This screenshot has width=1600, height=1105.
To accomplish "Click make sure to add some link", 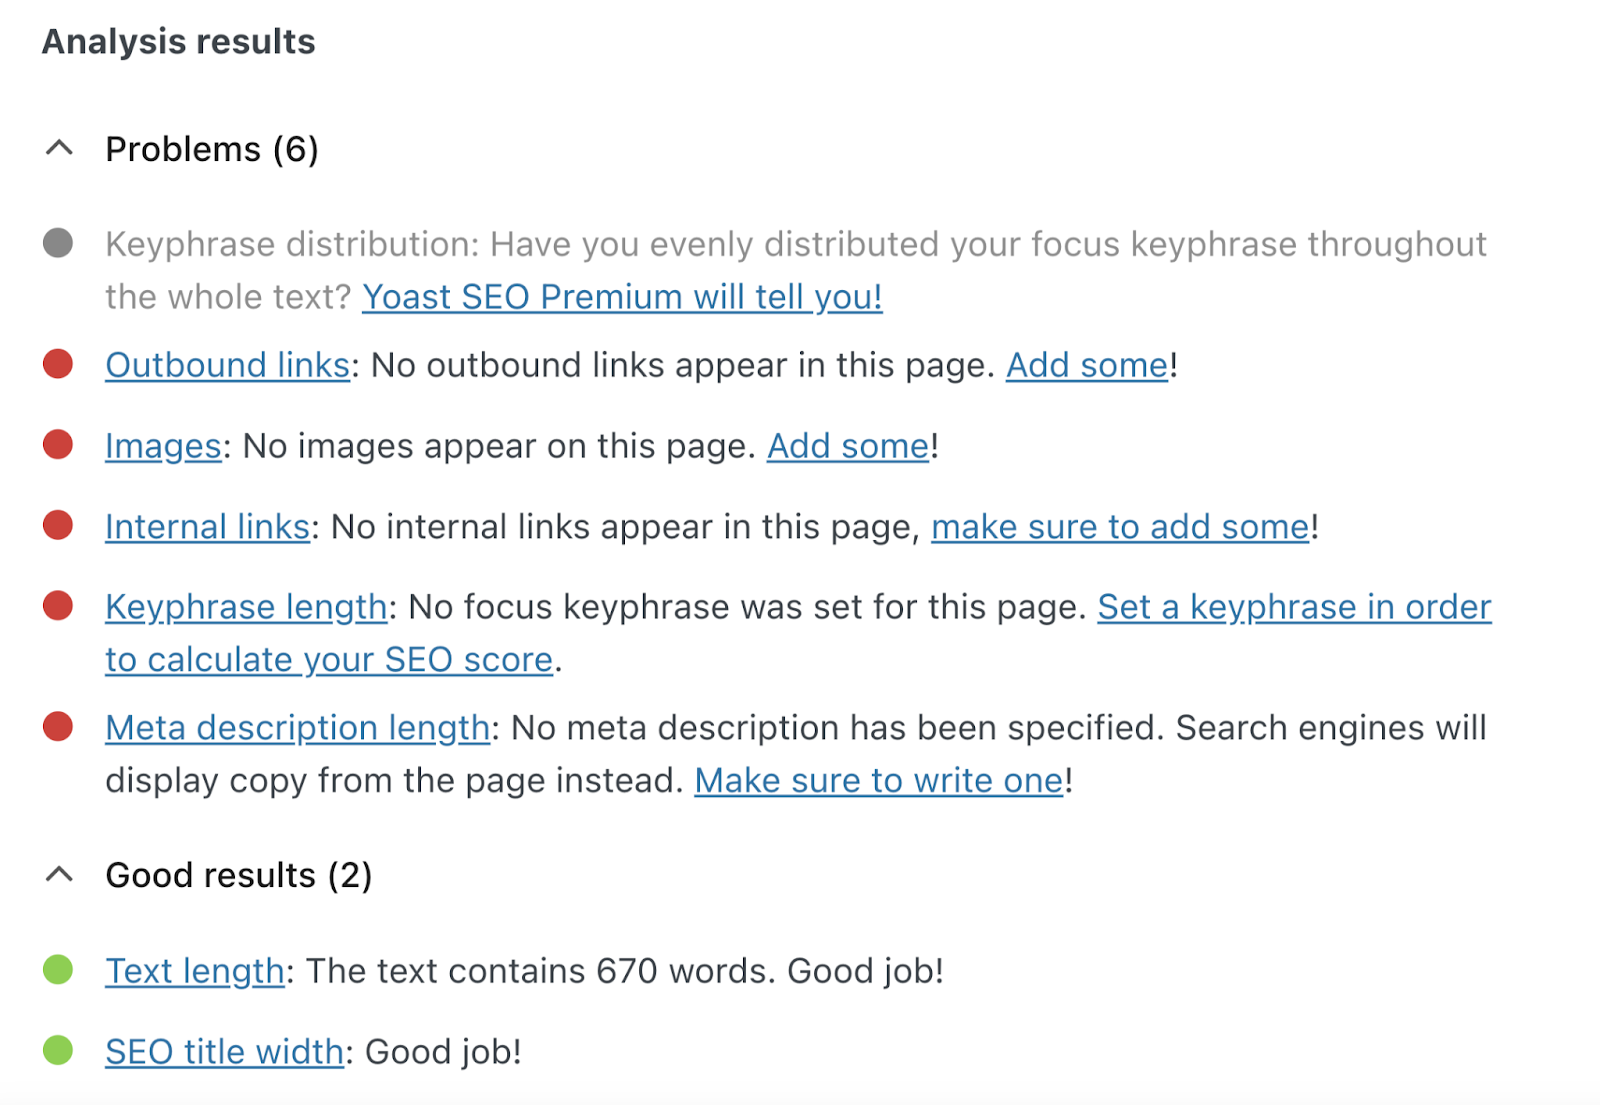I will [1118, 526].
